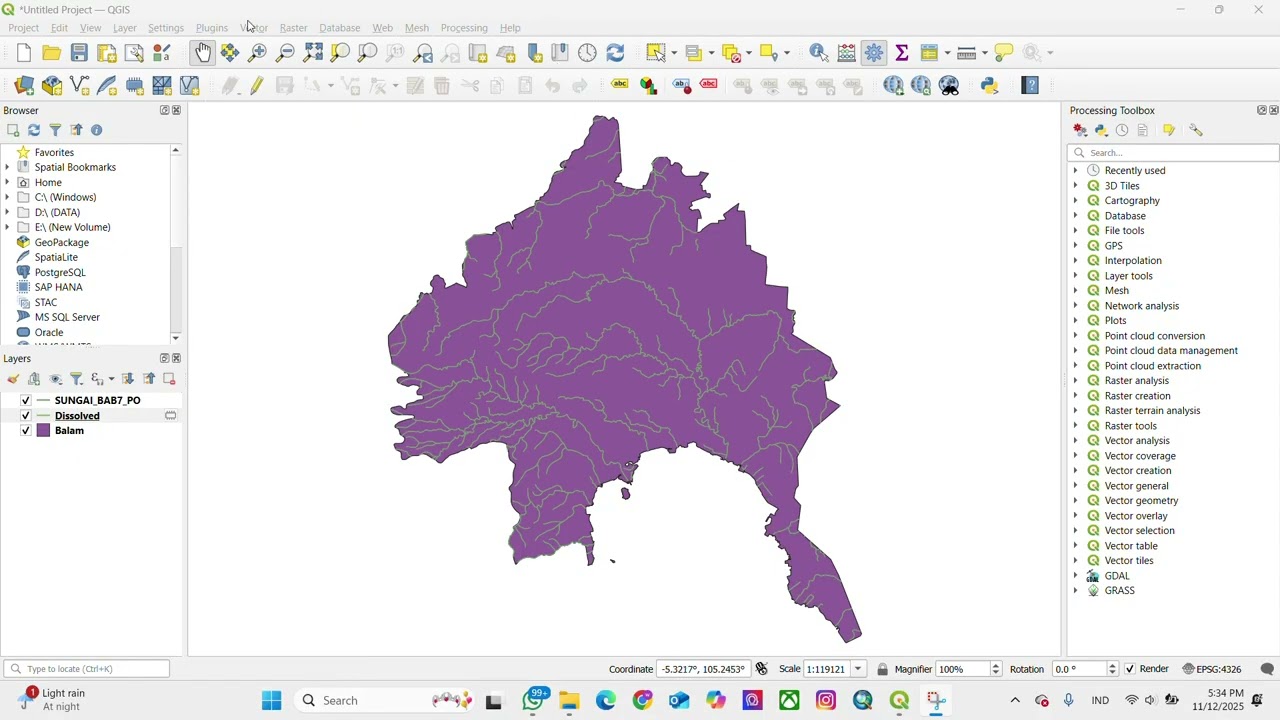This screenshot has height=720, width=1280.
Task: Open the Scale dropdown list
Action: pyautogui.click(x=859, y=669)
